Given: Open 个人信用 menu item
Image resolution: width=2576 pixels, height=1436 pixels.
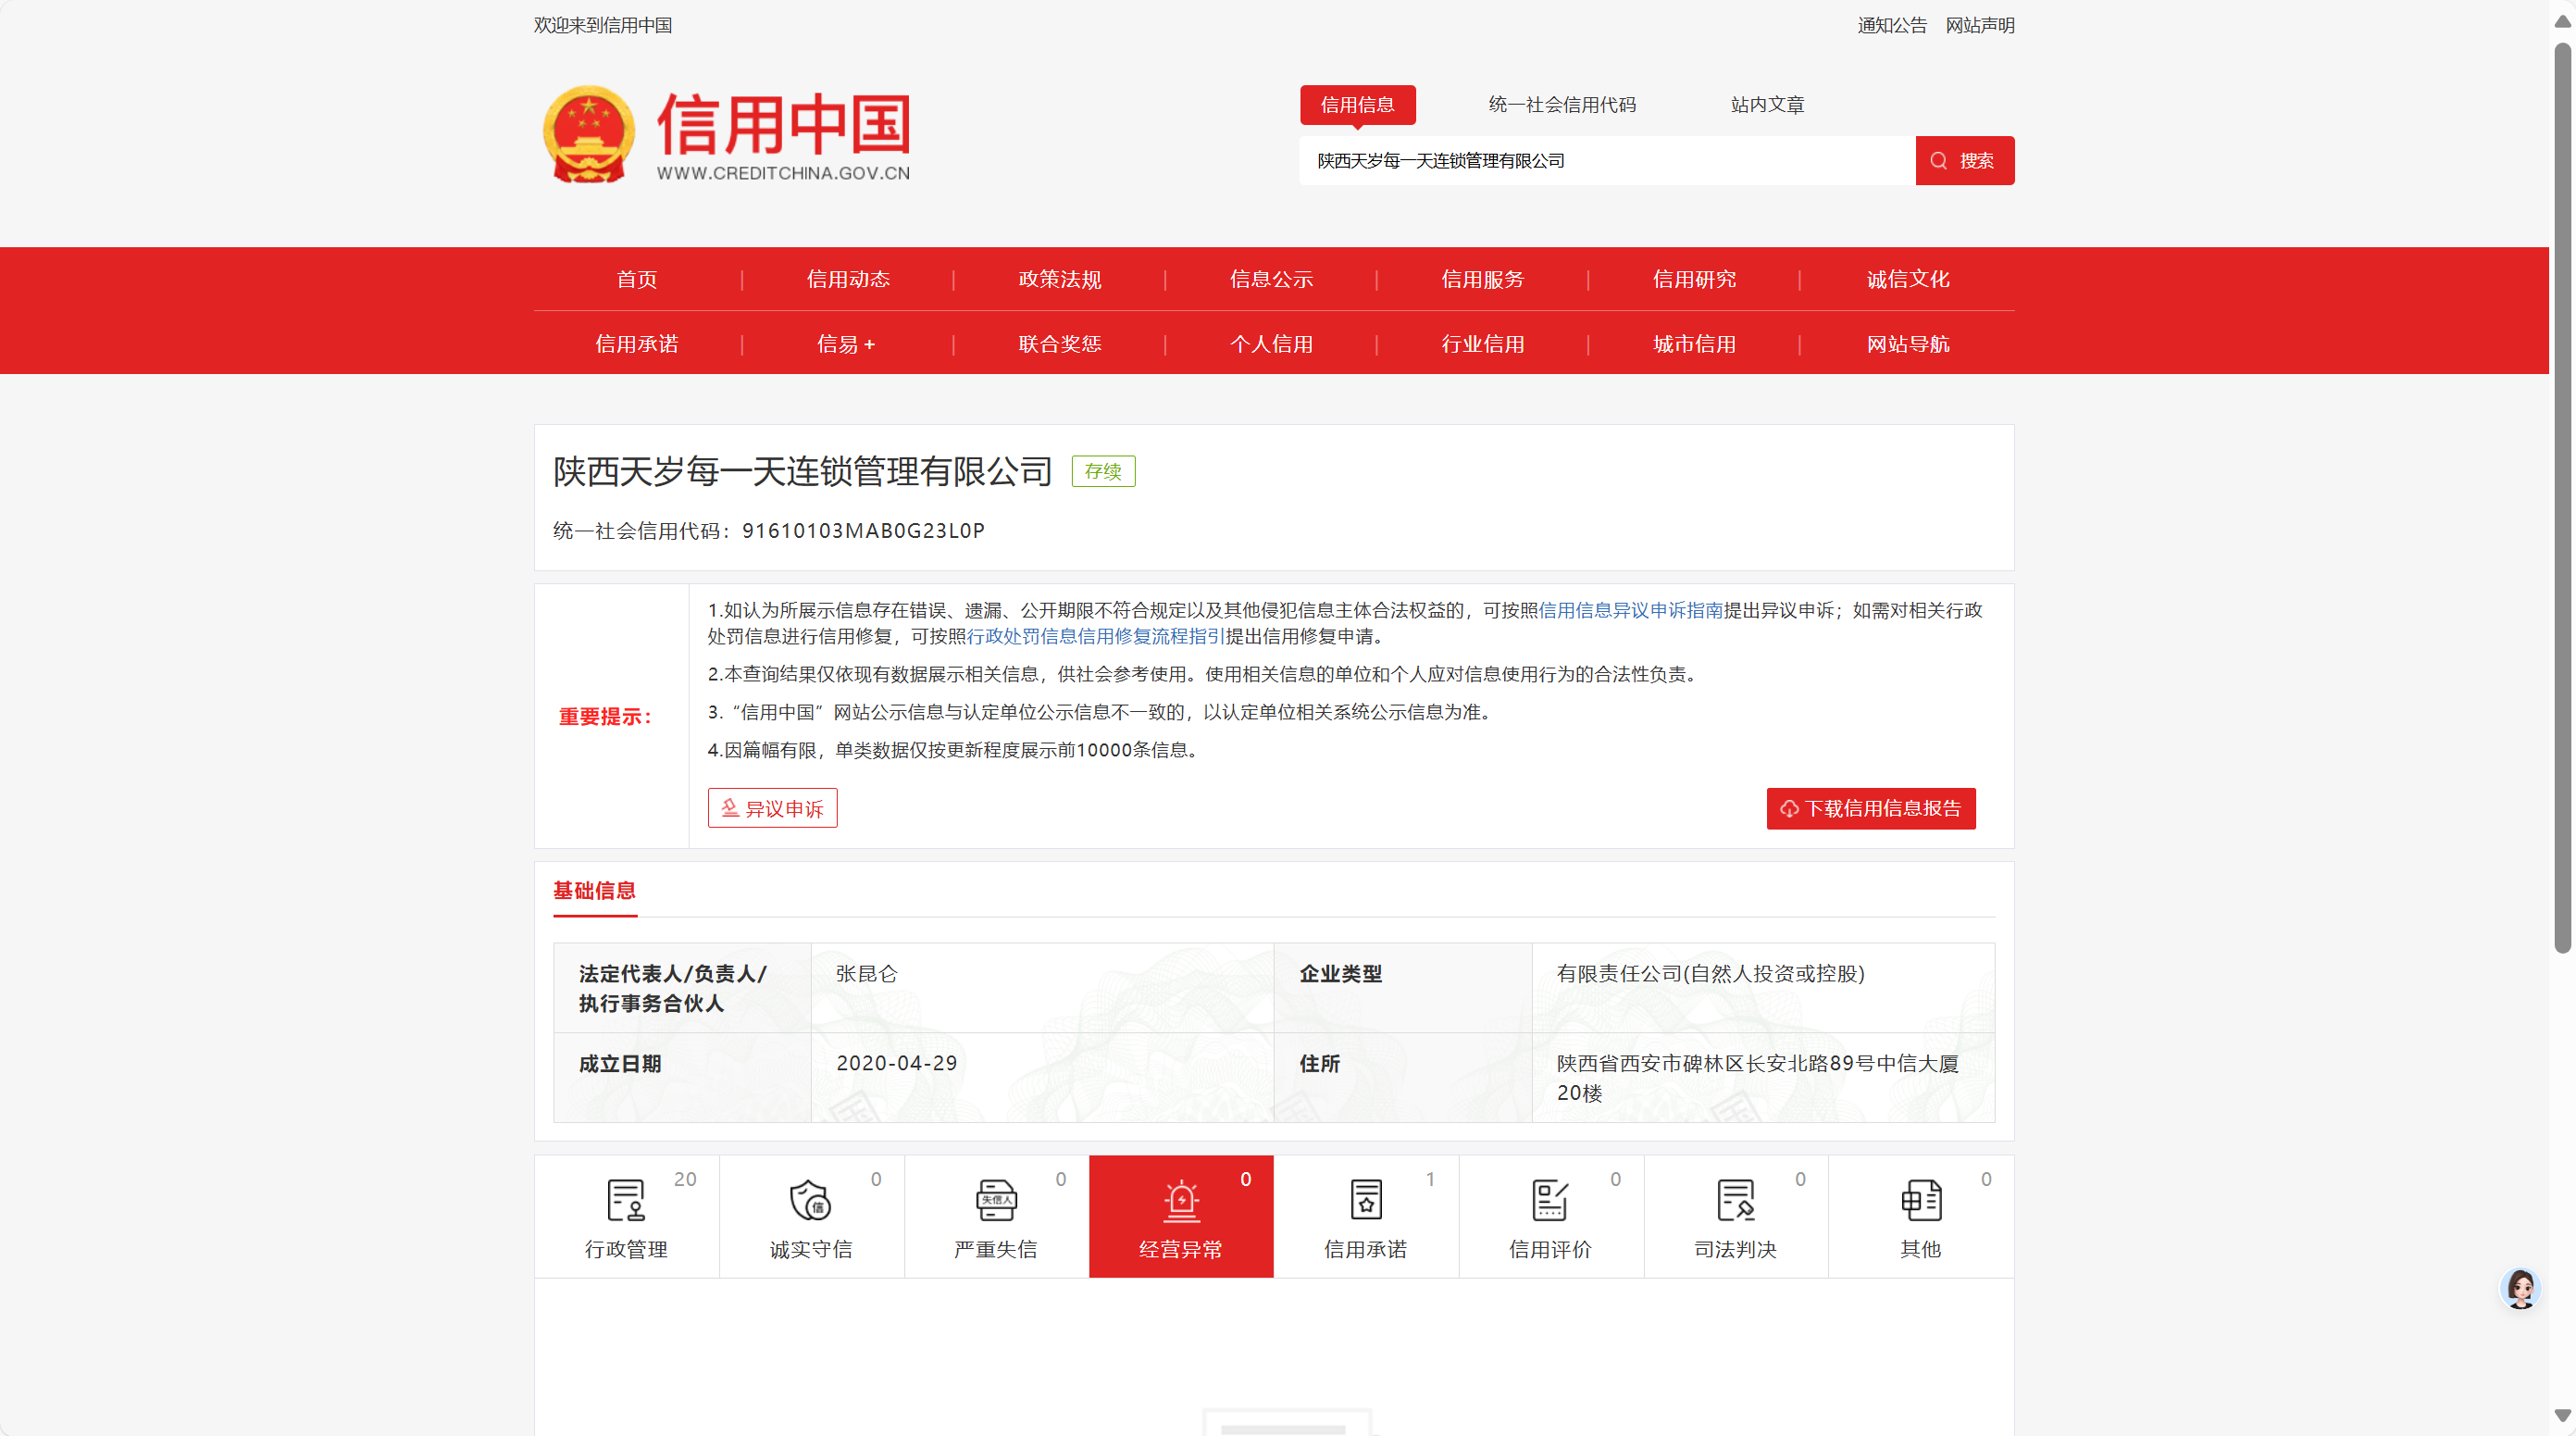Looking at the screenshot, I should click(x=1271, y=344).
